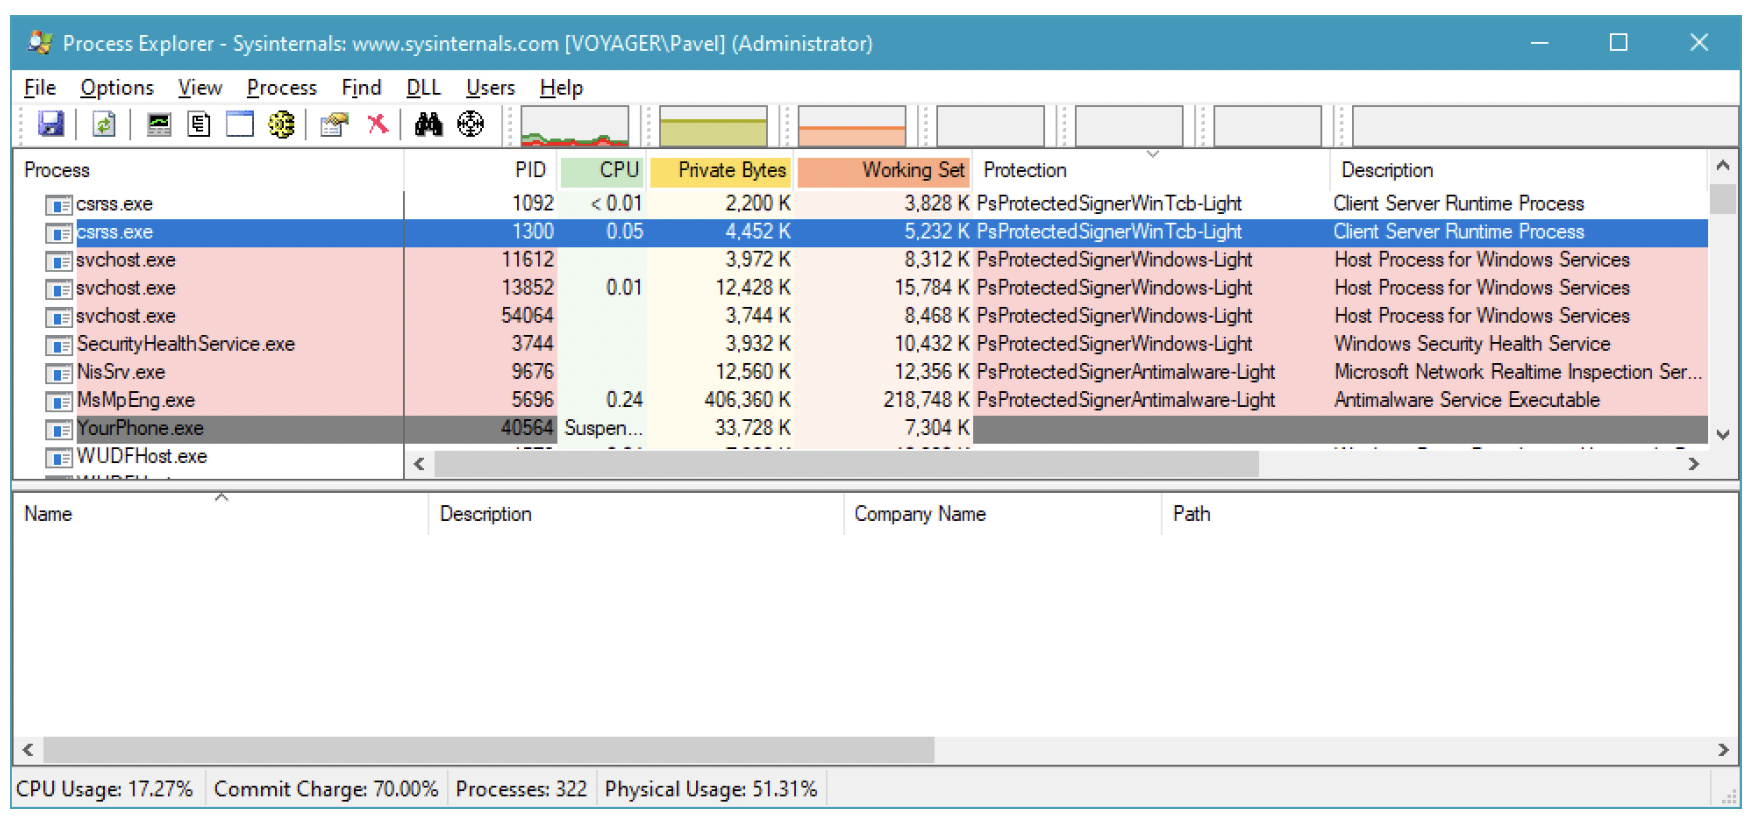Select the MsMpEng.exe process
Viewport: 1754px width, 826px height.
coord(861,400)
